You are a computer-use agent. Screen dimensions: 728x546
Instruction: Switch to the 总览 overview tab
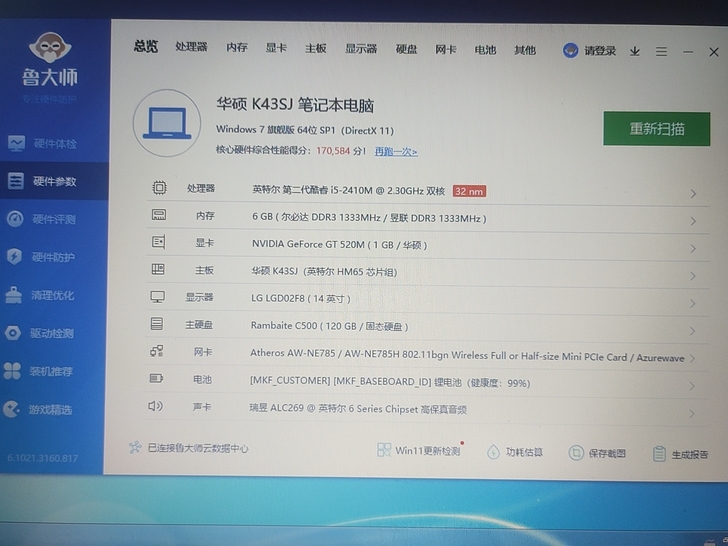[x=146, y=46]
